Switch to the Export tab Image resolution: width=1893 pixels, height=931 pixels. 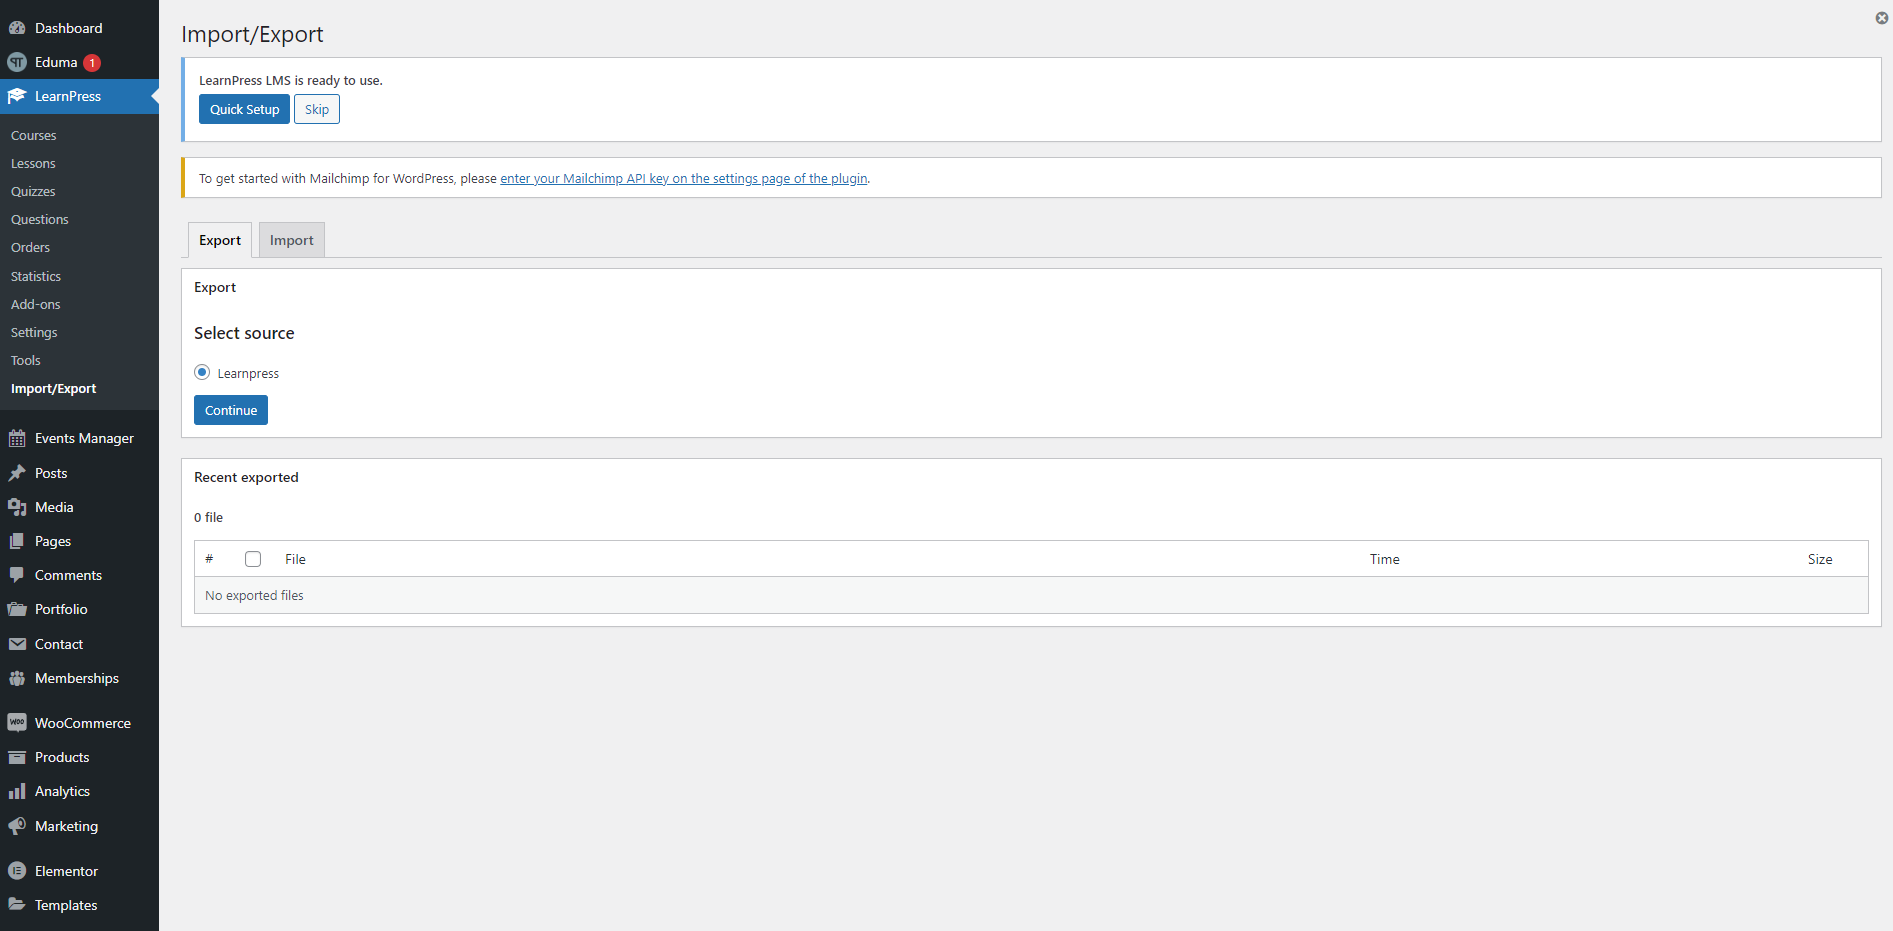pyautogui.click(x=220, y=240)
